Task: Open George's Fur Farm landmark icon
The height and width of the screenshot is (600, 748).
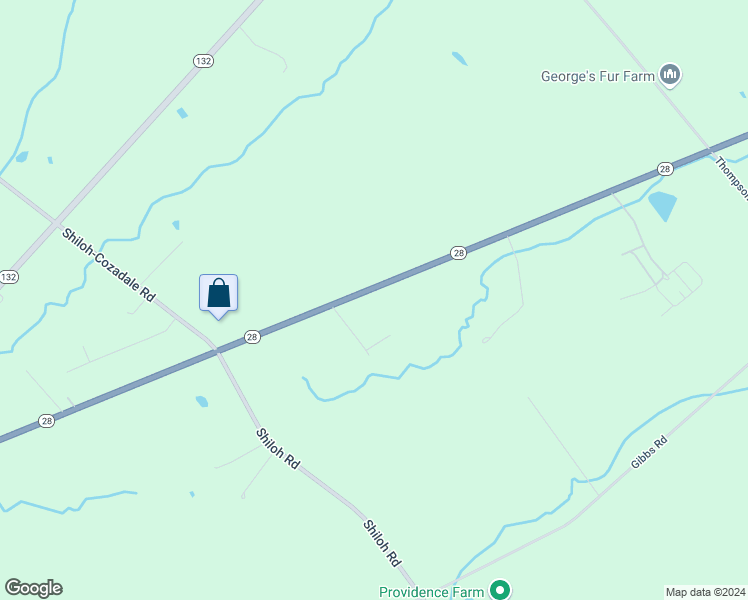Action: click(x=670, y=75)
